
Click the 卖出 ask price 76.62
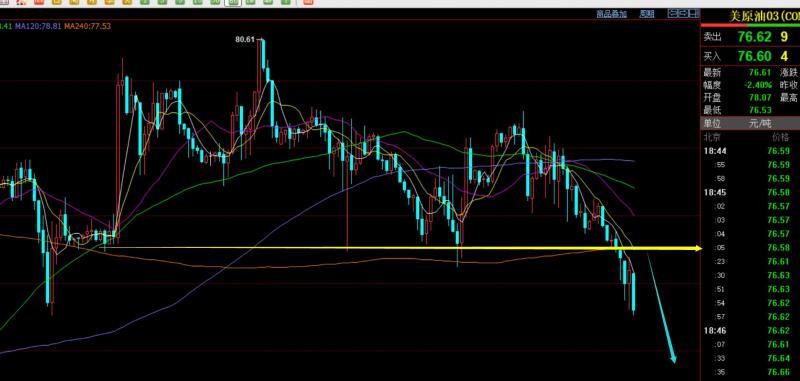(754, 37)
